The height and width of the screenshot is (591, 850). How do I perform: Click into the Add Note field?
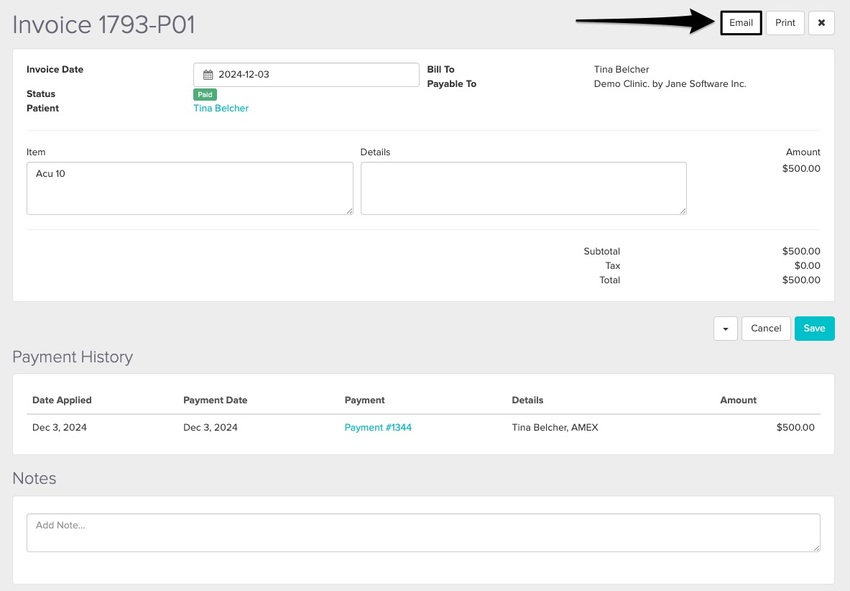click(423, 533)
